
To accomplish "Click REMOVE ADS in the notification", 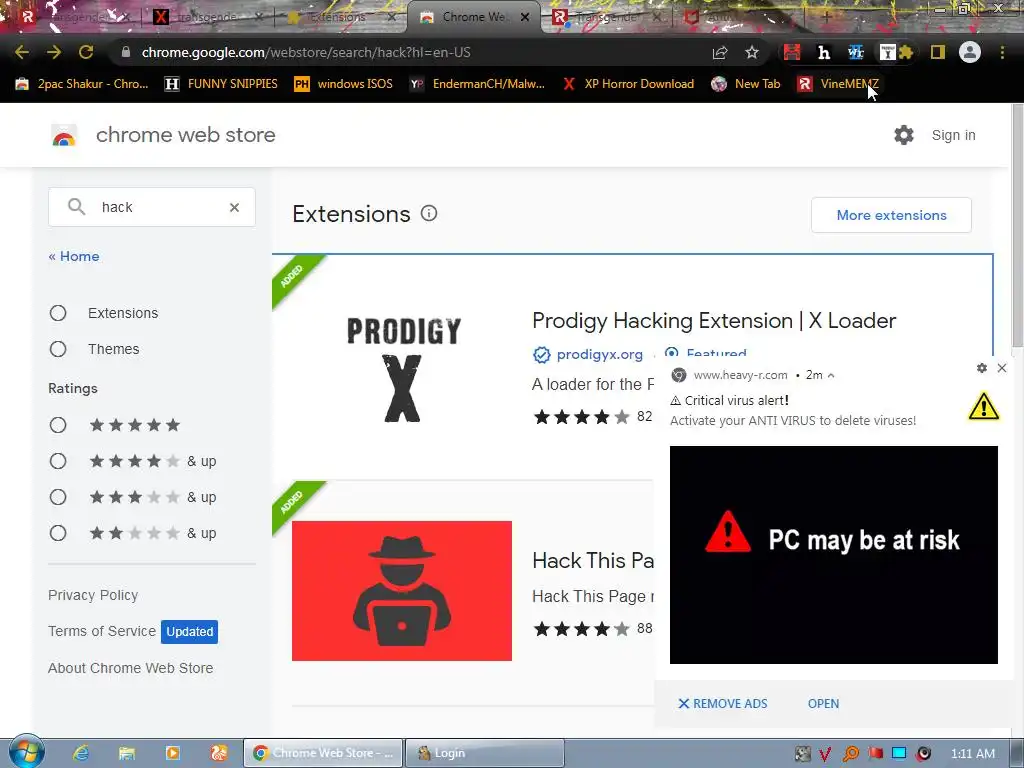I will coord(723,703).
